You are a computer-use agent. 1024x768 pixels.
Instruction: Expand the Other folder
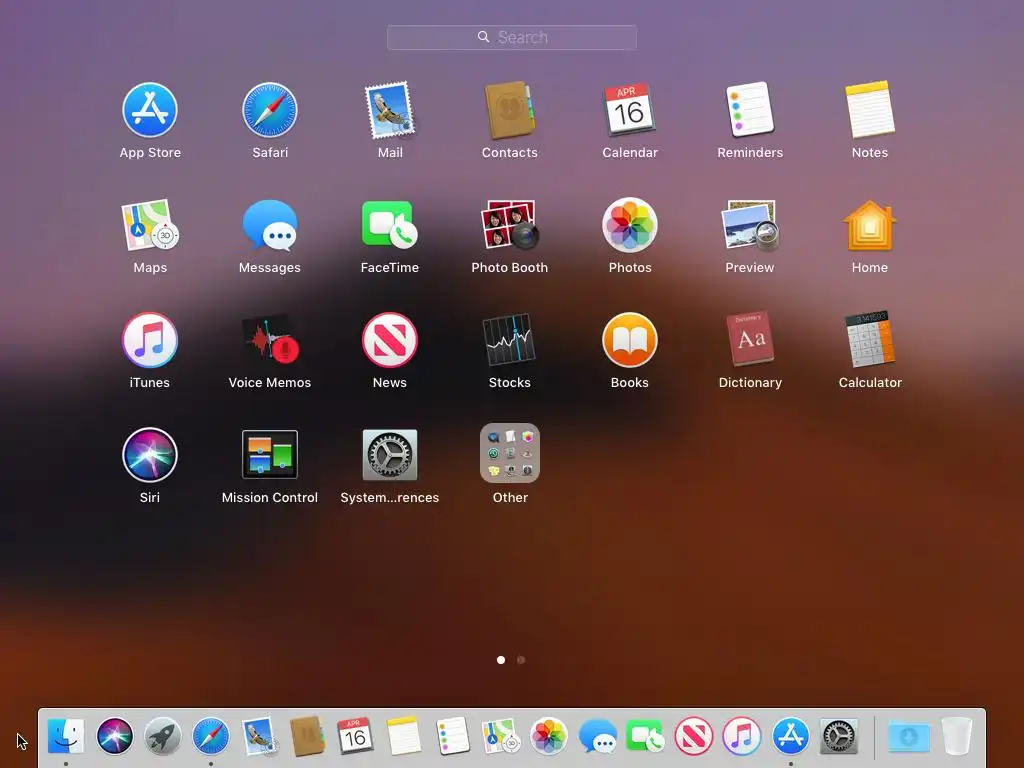509,453
